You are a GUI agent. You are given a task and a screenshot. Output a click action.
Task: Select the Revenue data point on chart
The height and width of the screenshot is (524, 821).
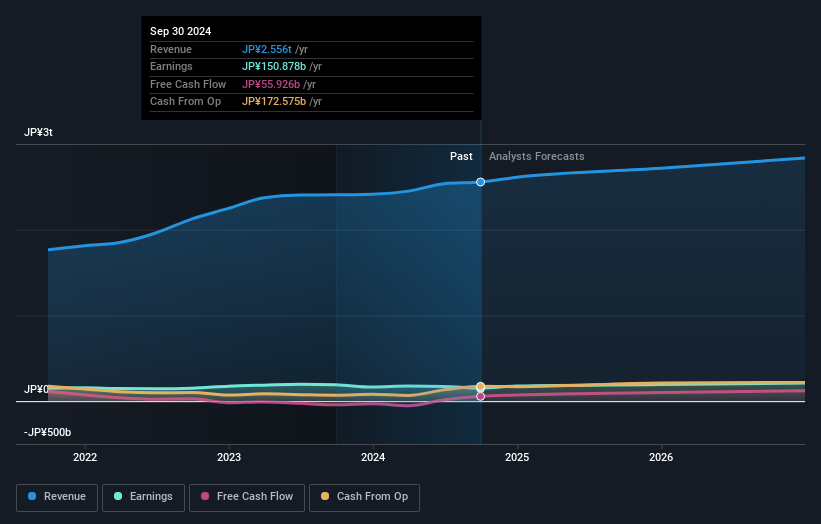coord(480,182)
